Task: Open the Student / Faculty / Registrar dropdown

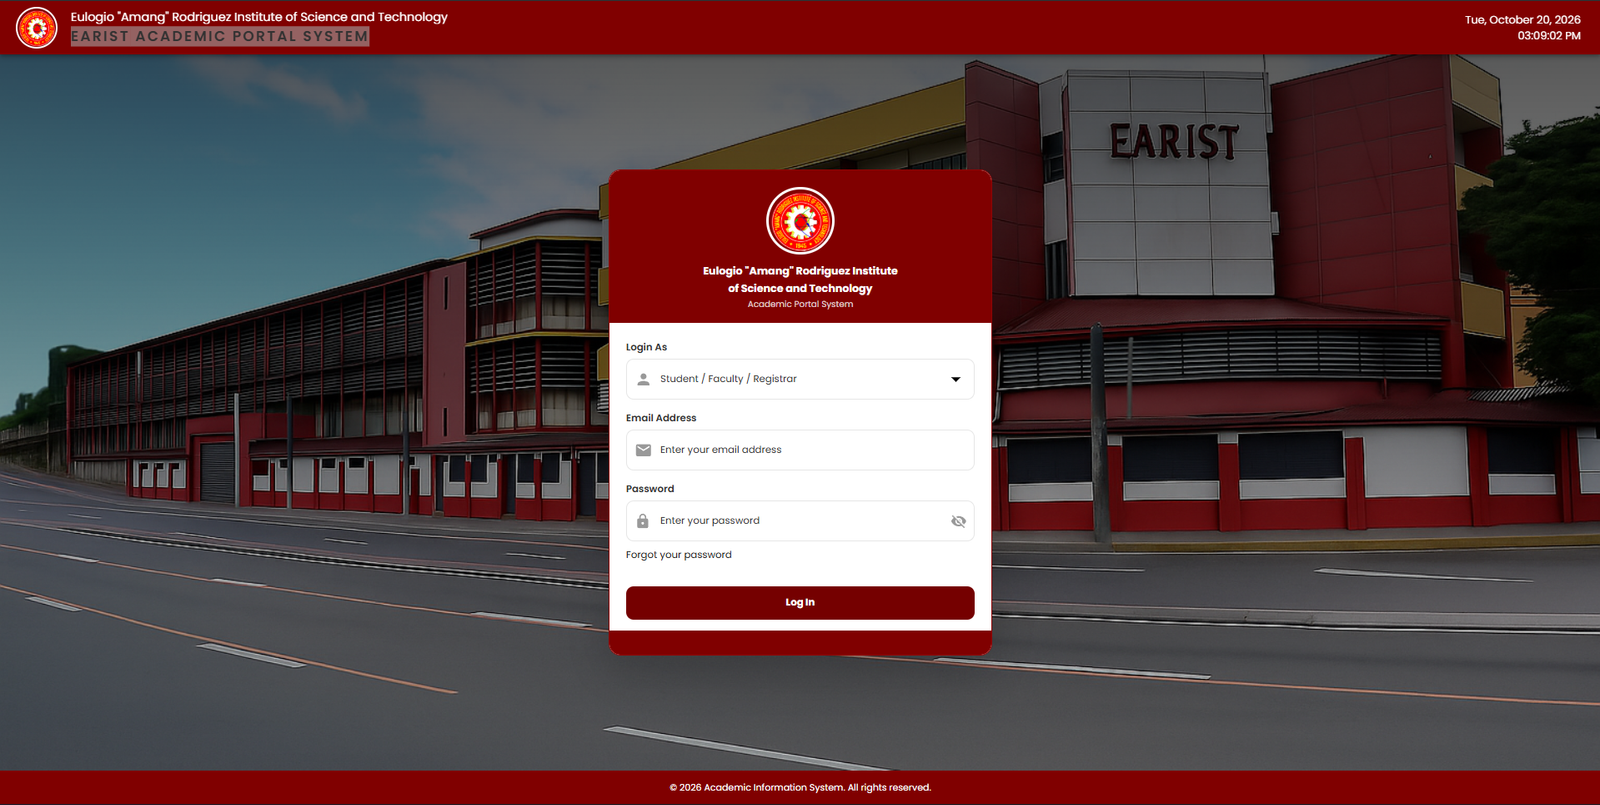Action: pos(800,379)
